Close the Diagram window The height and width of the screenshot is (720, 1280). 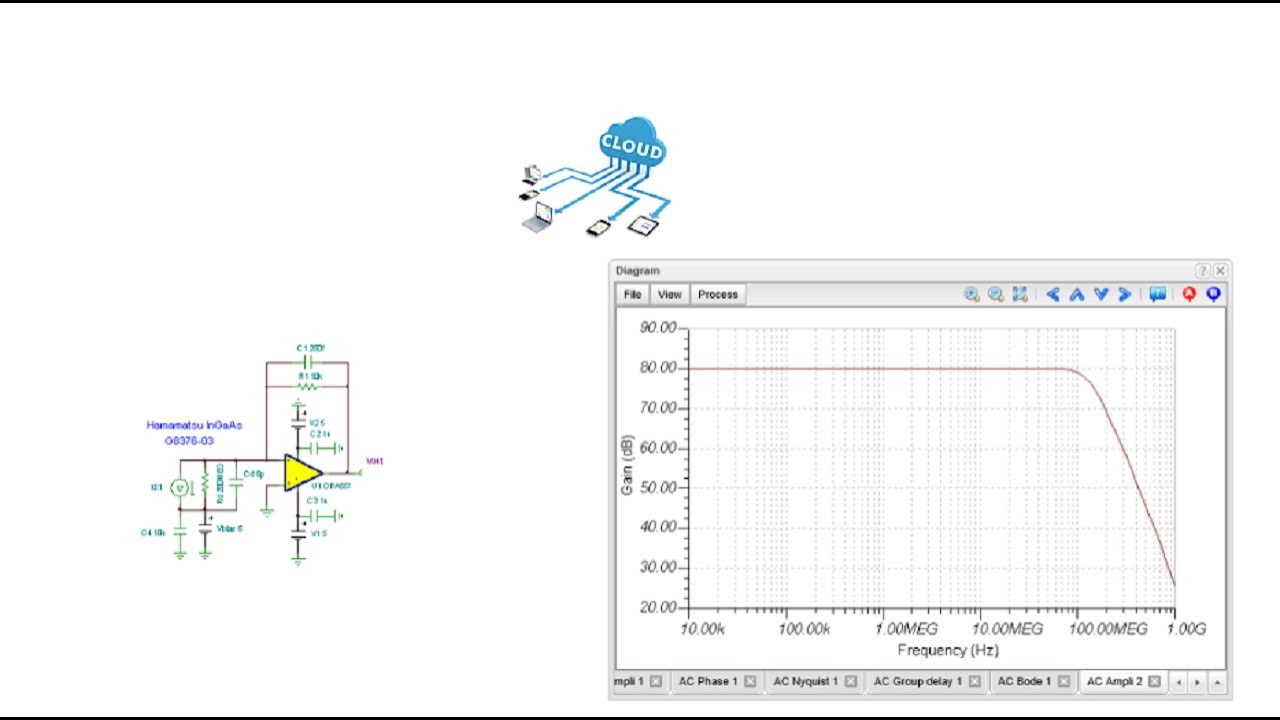1220,271
